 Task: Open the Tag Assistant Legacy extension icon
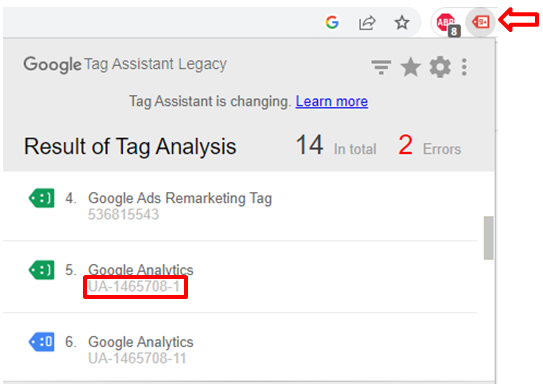coord(481,22)
